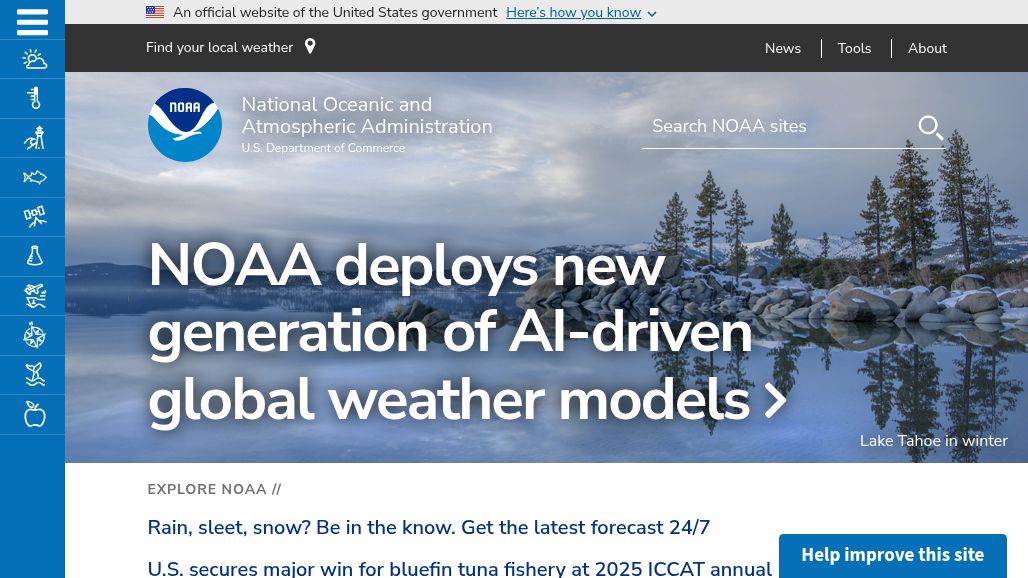Open the climate thermometer icon in sidebar
The width and height of the screenshot is (1028, 578).
(x=33, y=98)
